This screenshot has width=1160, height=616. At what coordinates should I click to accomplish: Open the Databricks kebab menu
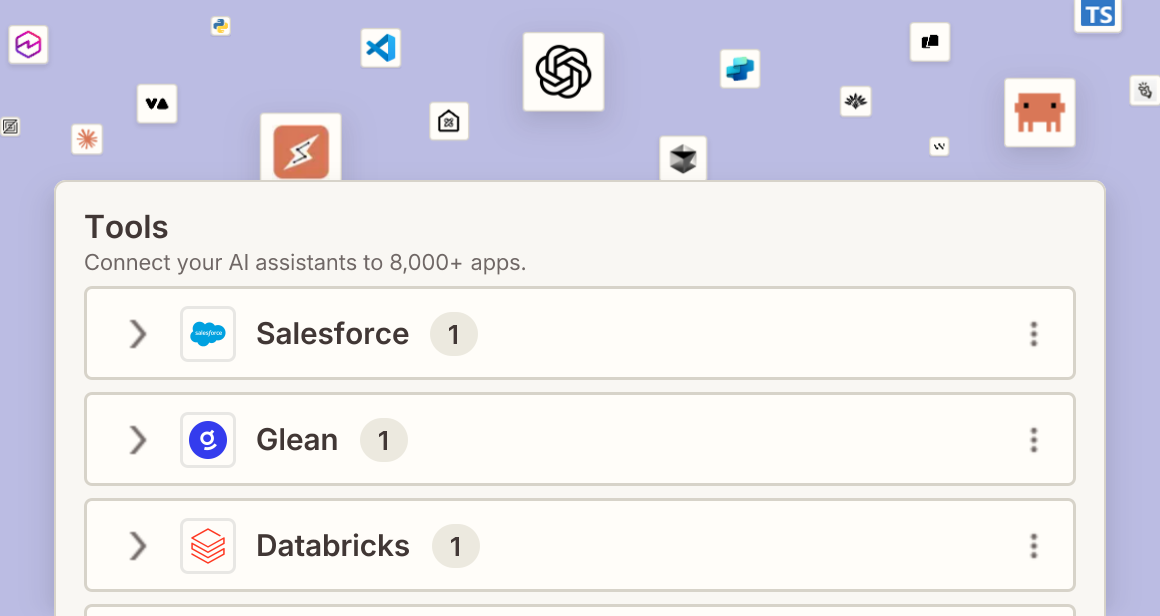click(x=1033, y=546)
